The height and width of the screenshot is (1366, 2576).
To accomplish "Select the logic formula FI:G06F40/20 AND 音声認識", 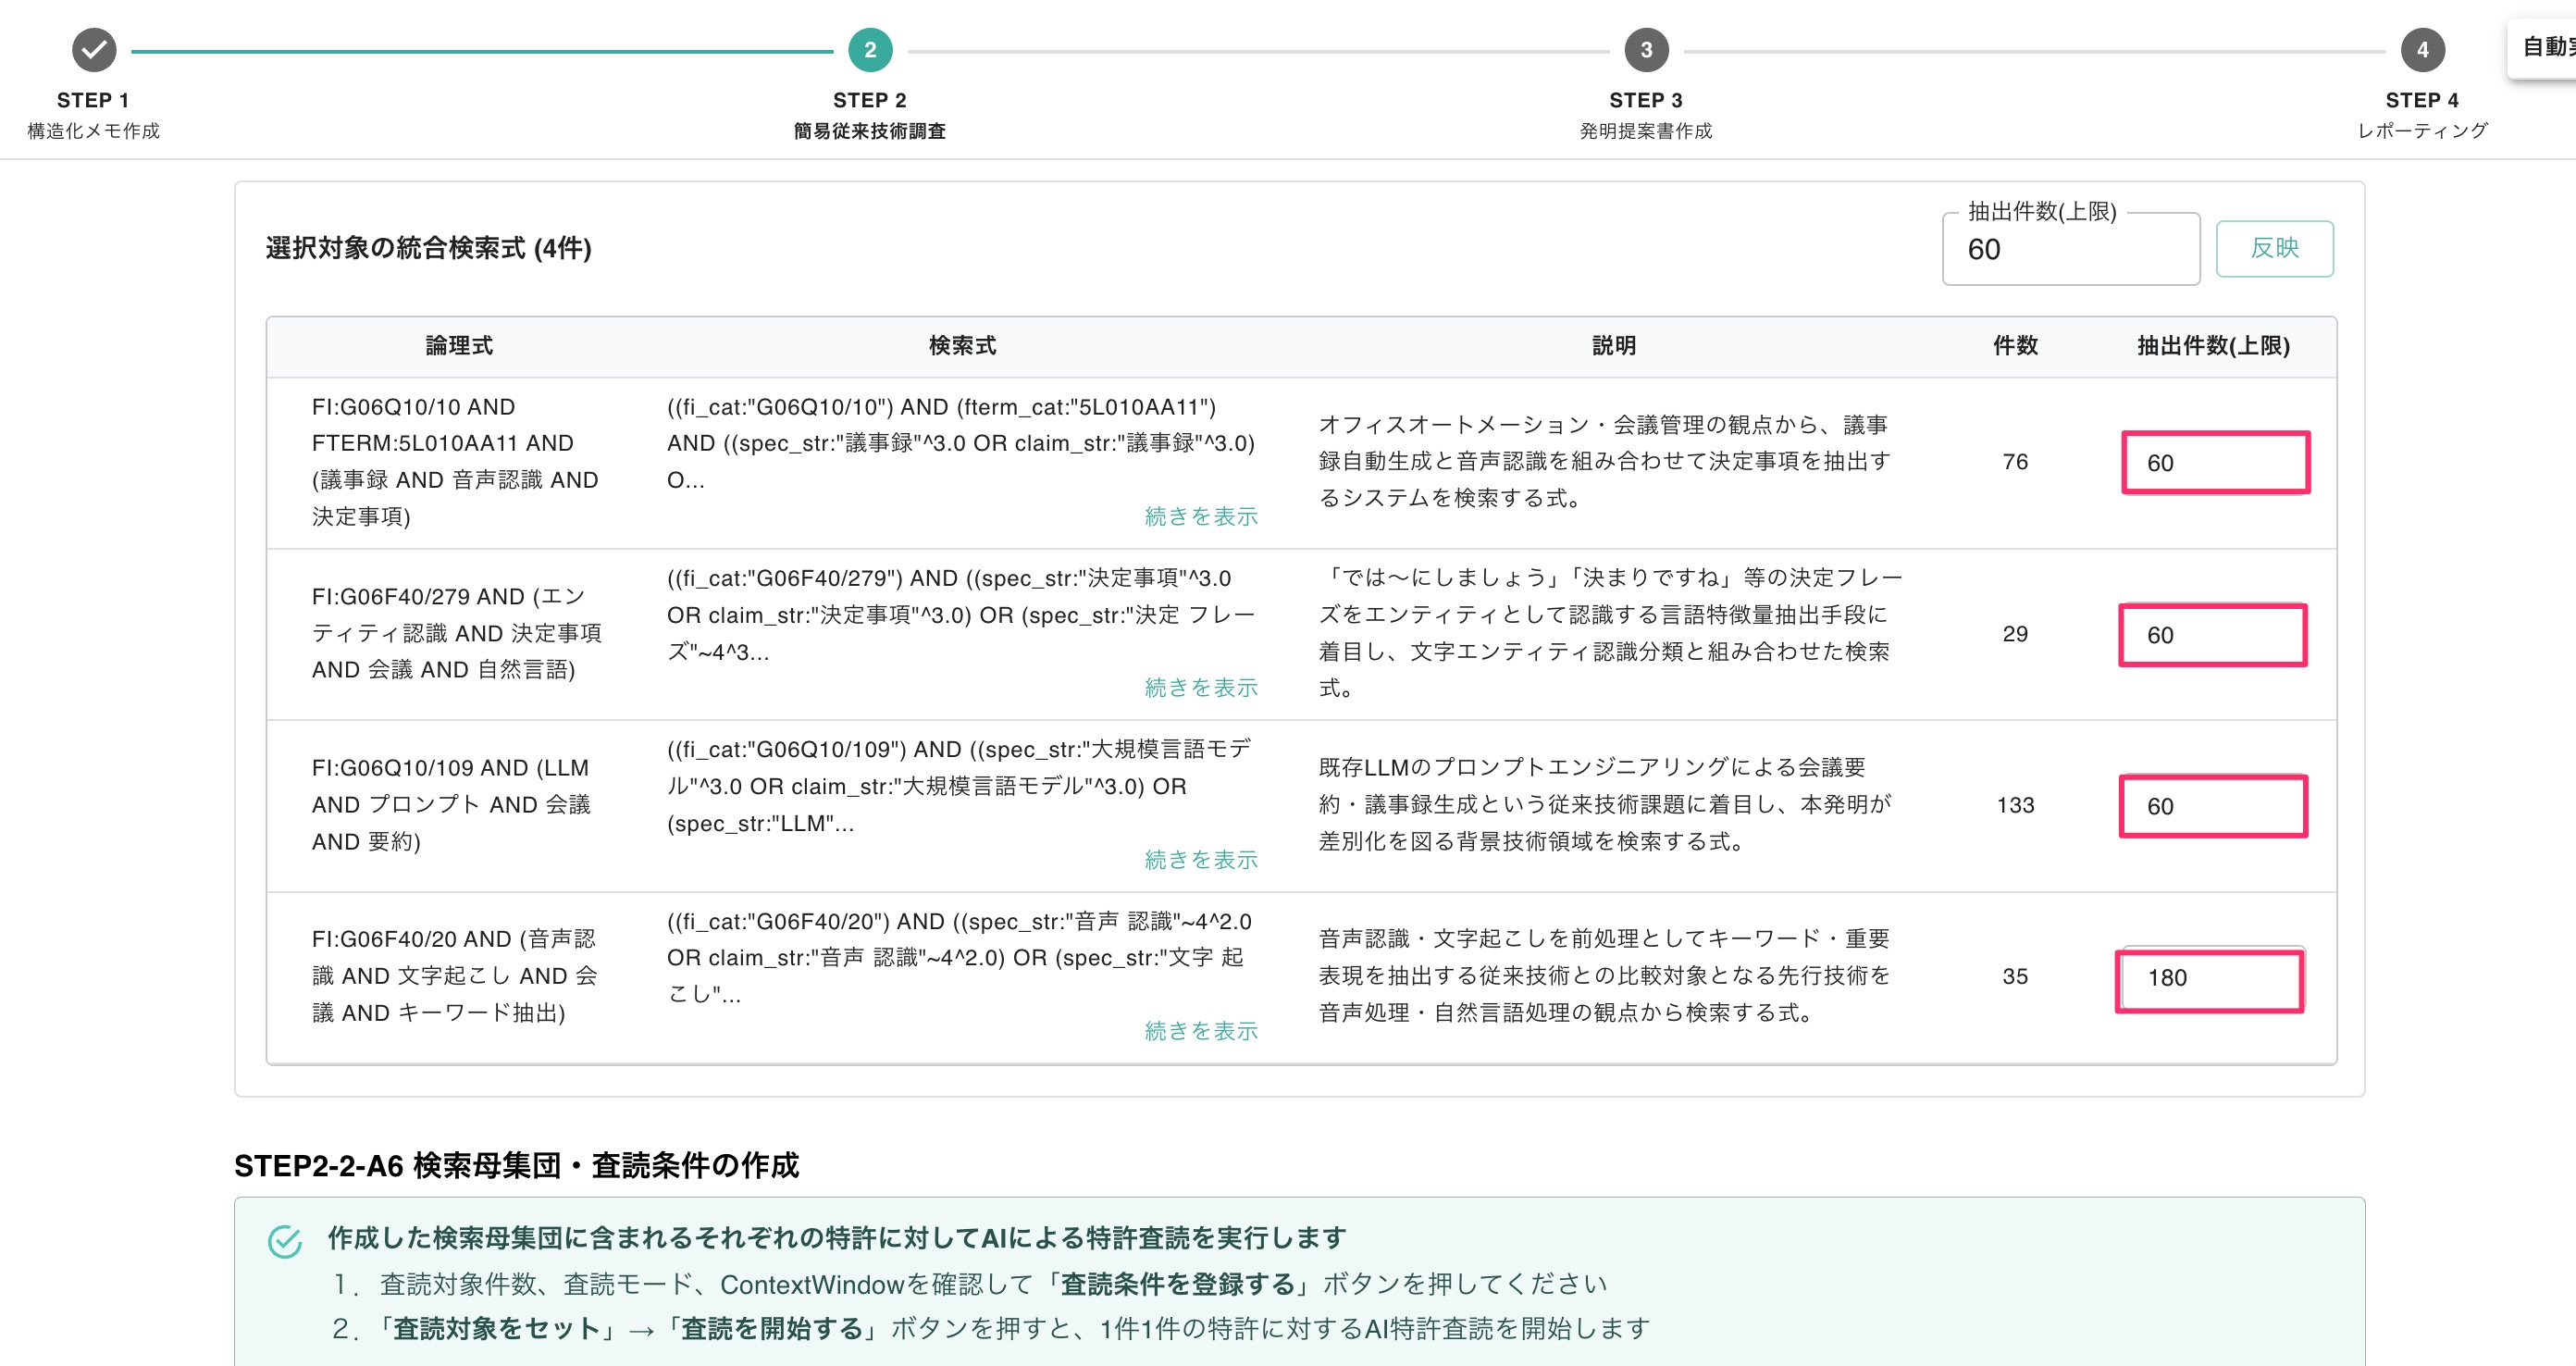I will 455,976.
